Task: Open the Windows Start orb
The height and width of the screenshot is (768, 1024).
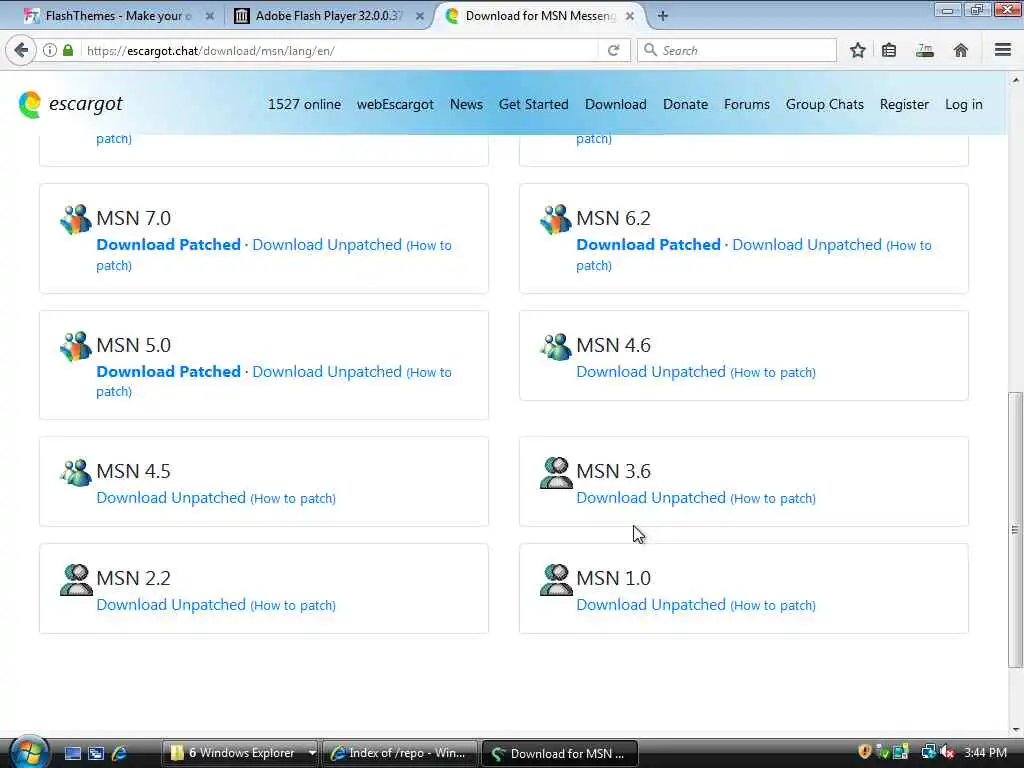Action: [x=29, y=752]
